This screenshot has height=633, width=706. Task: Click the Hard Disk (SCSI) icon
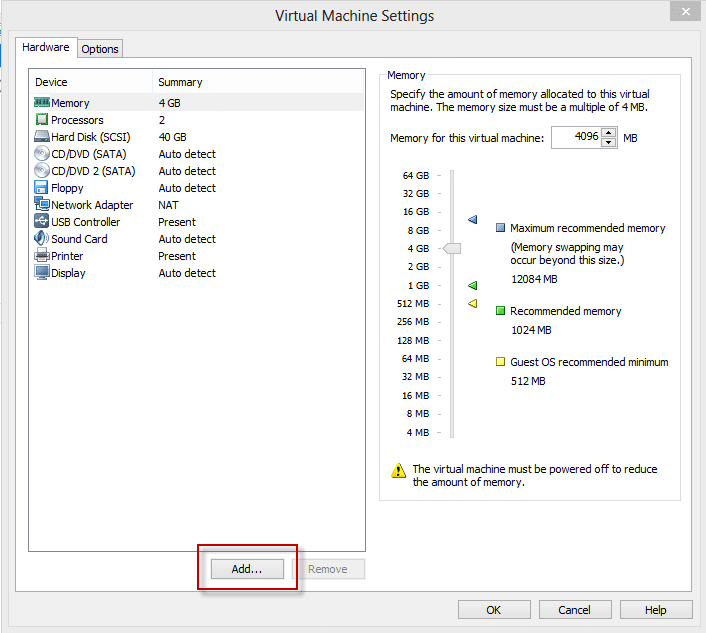click(x=42, y=137)
